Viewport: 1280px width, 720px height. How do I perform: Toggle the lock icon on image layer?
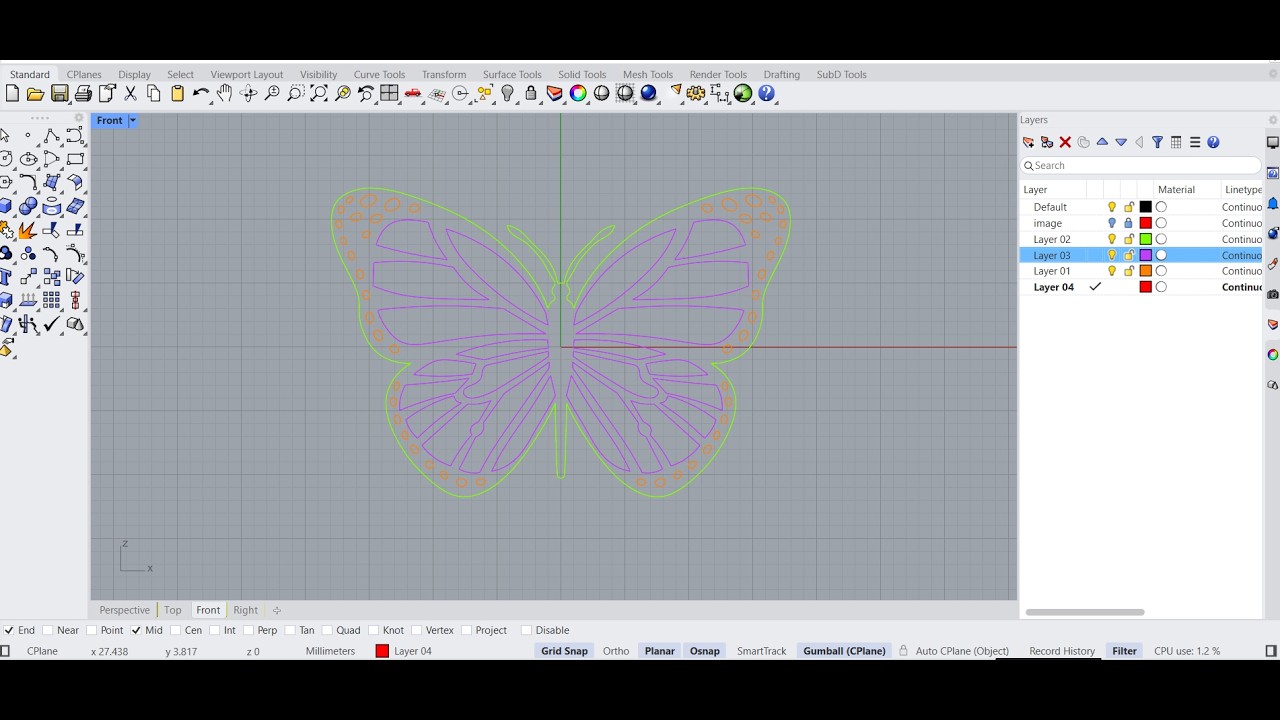pos(1129,224)
